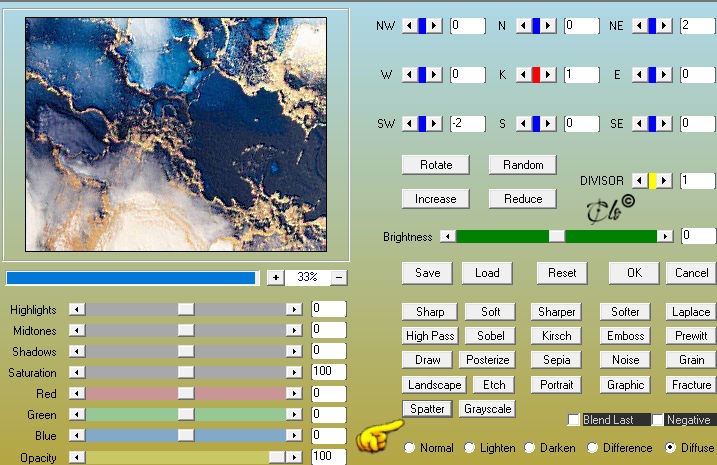
Task: Click Brightness slider left arrow
Action: pyautogui.click(x=448, y=236)
